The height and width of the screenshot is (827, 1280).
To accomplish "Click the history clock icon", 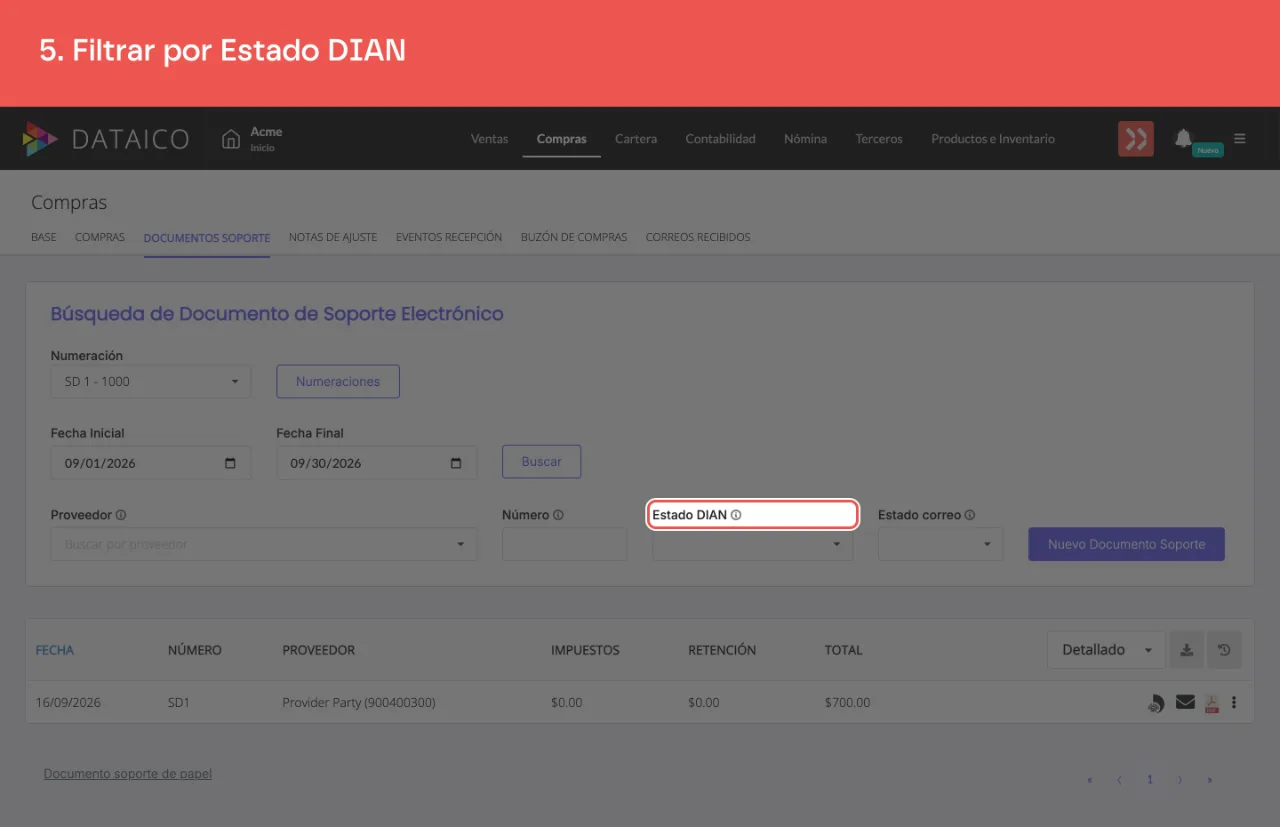I will (x=1224, y=650).
